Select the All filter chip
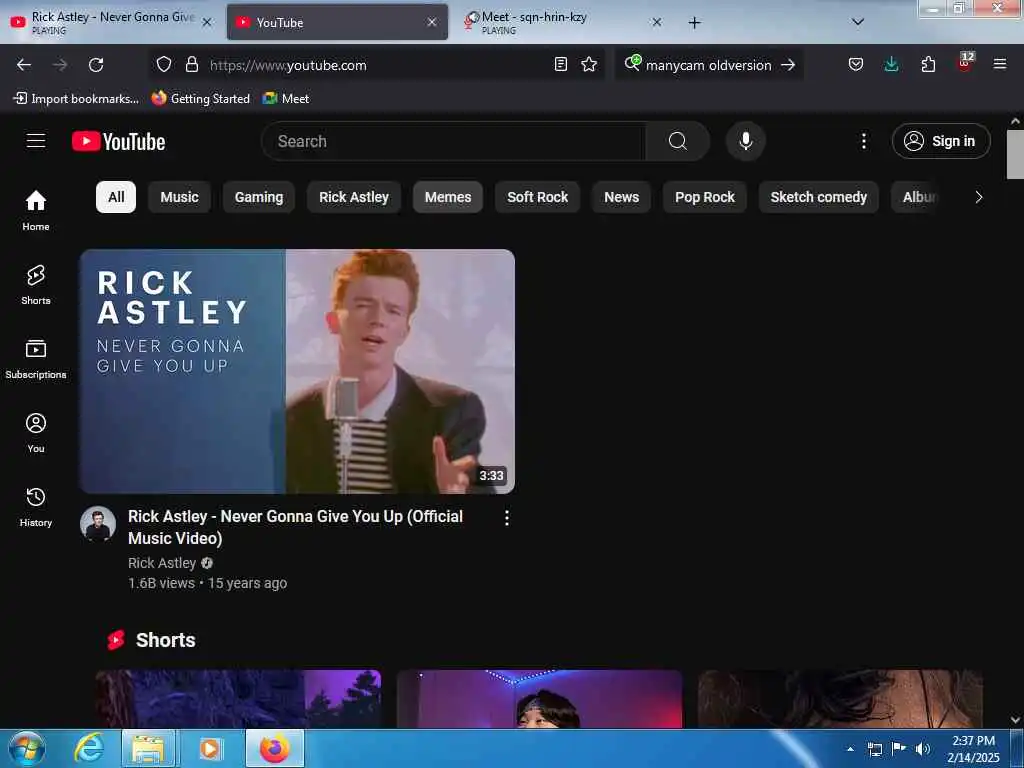1024x768 pixels. pos(116,197)
